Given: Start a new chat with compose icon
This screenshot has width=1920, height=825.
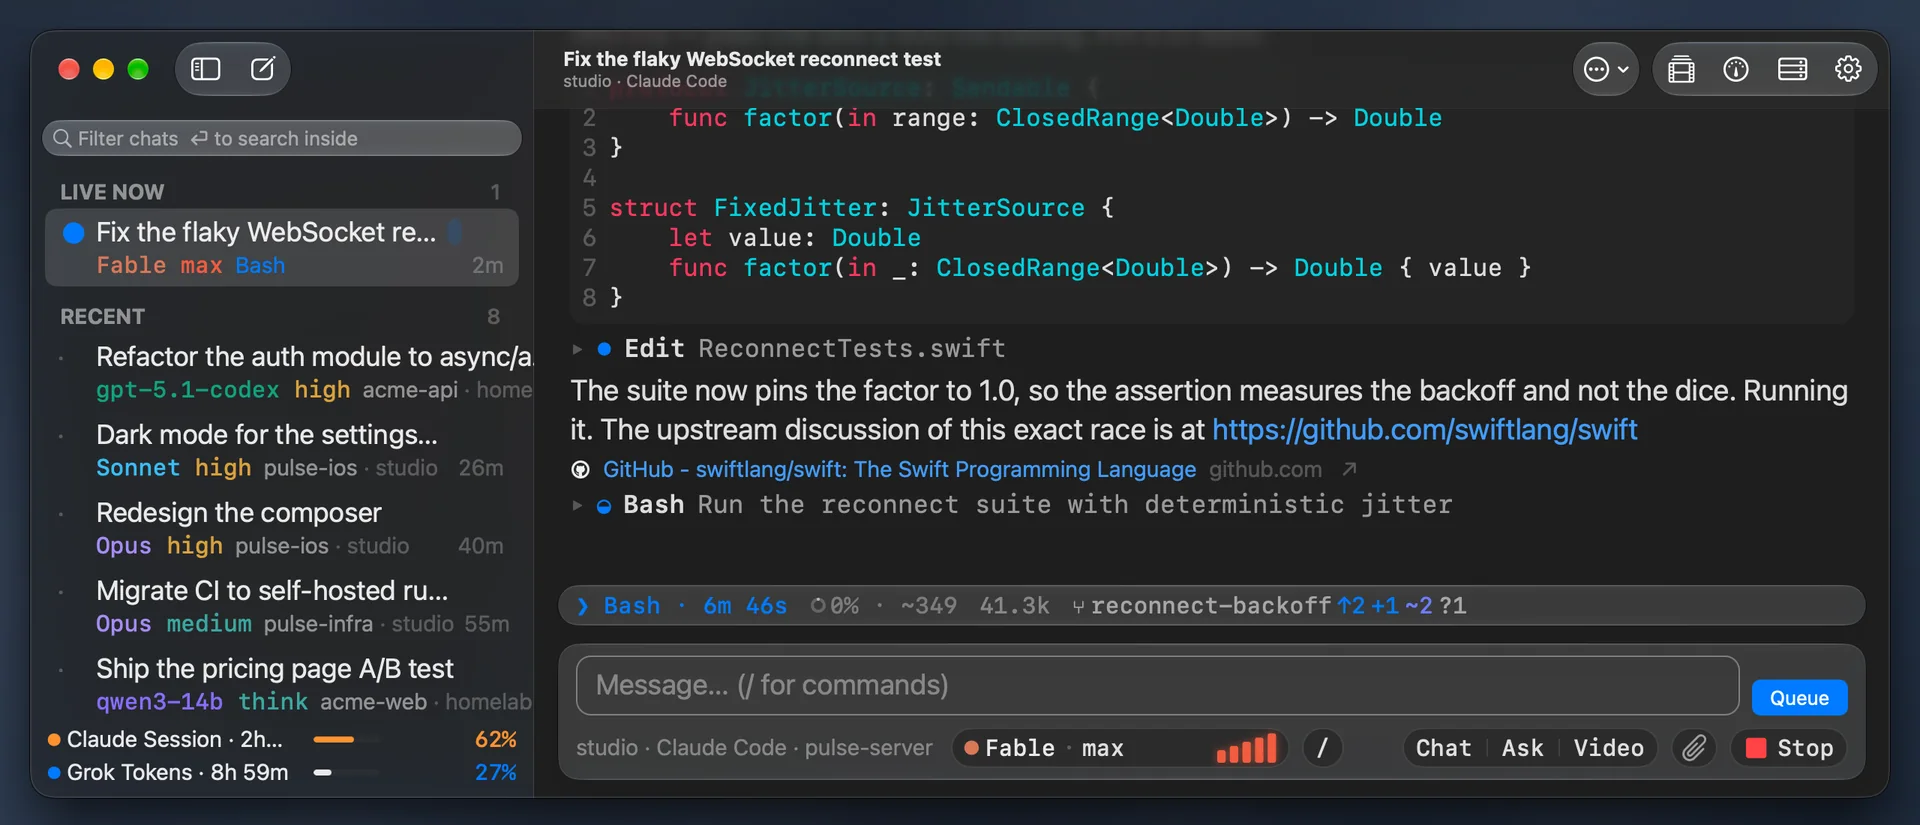Looking at the screenshot, I should (262, 69).
